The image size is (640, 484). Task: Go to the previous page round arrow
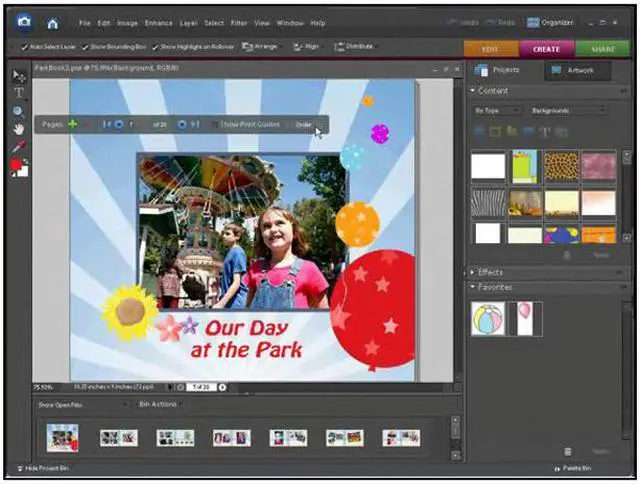[x=118, y=124]
